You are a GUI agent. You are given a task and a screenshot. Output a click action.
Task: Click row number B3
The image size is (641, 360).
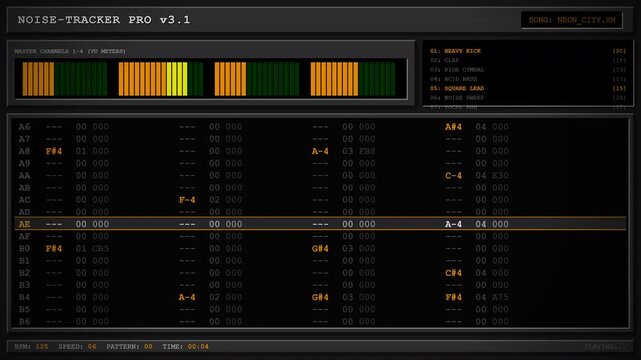[25, 285]
